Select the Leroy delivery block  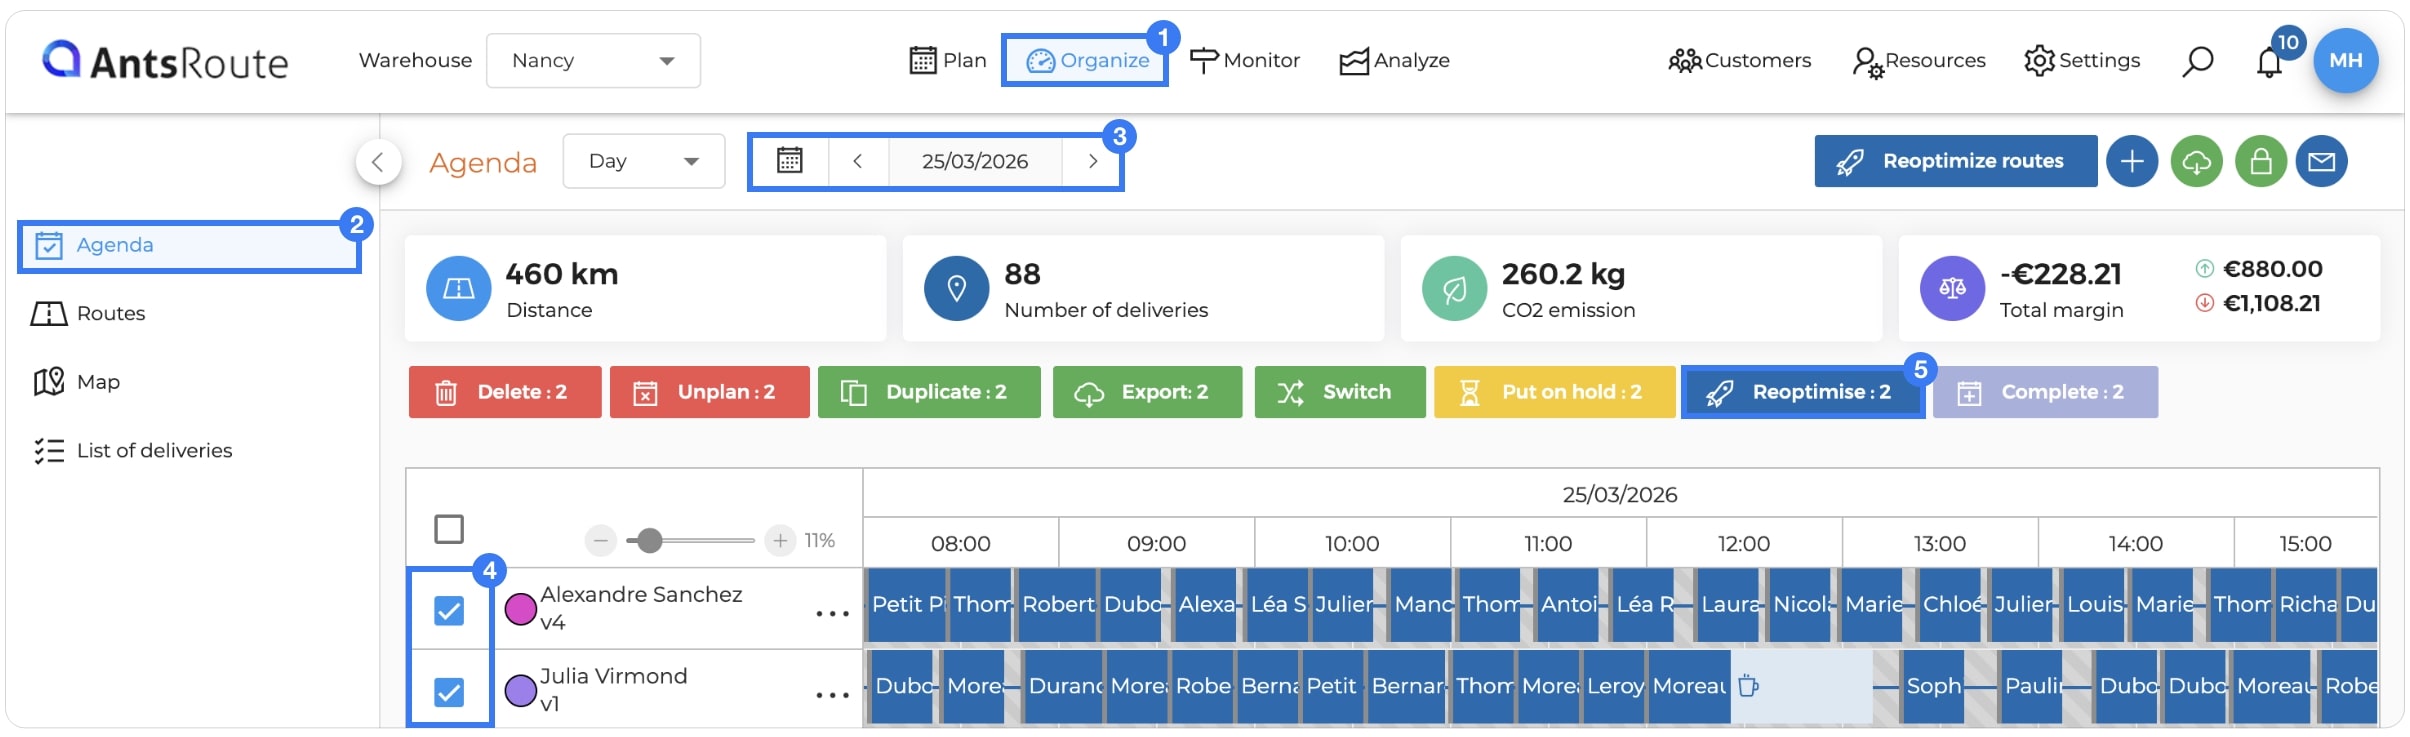coord(1615,686)
